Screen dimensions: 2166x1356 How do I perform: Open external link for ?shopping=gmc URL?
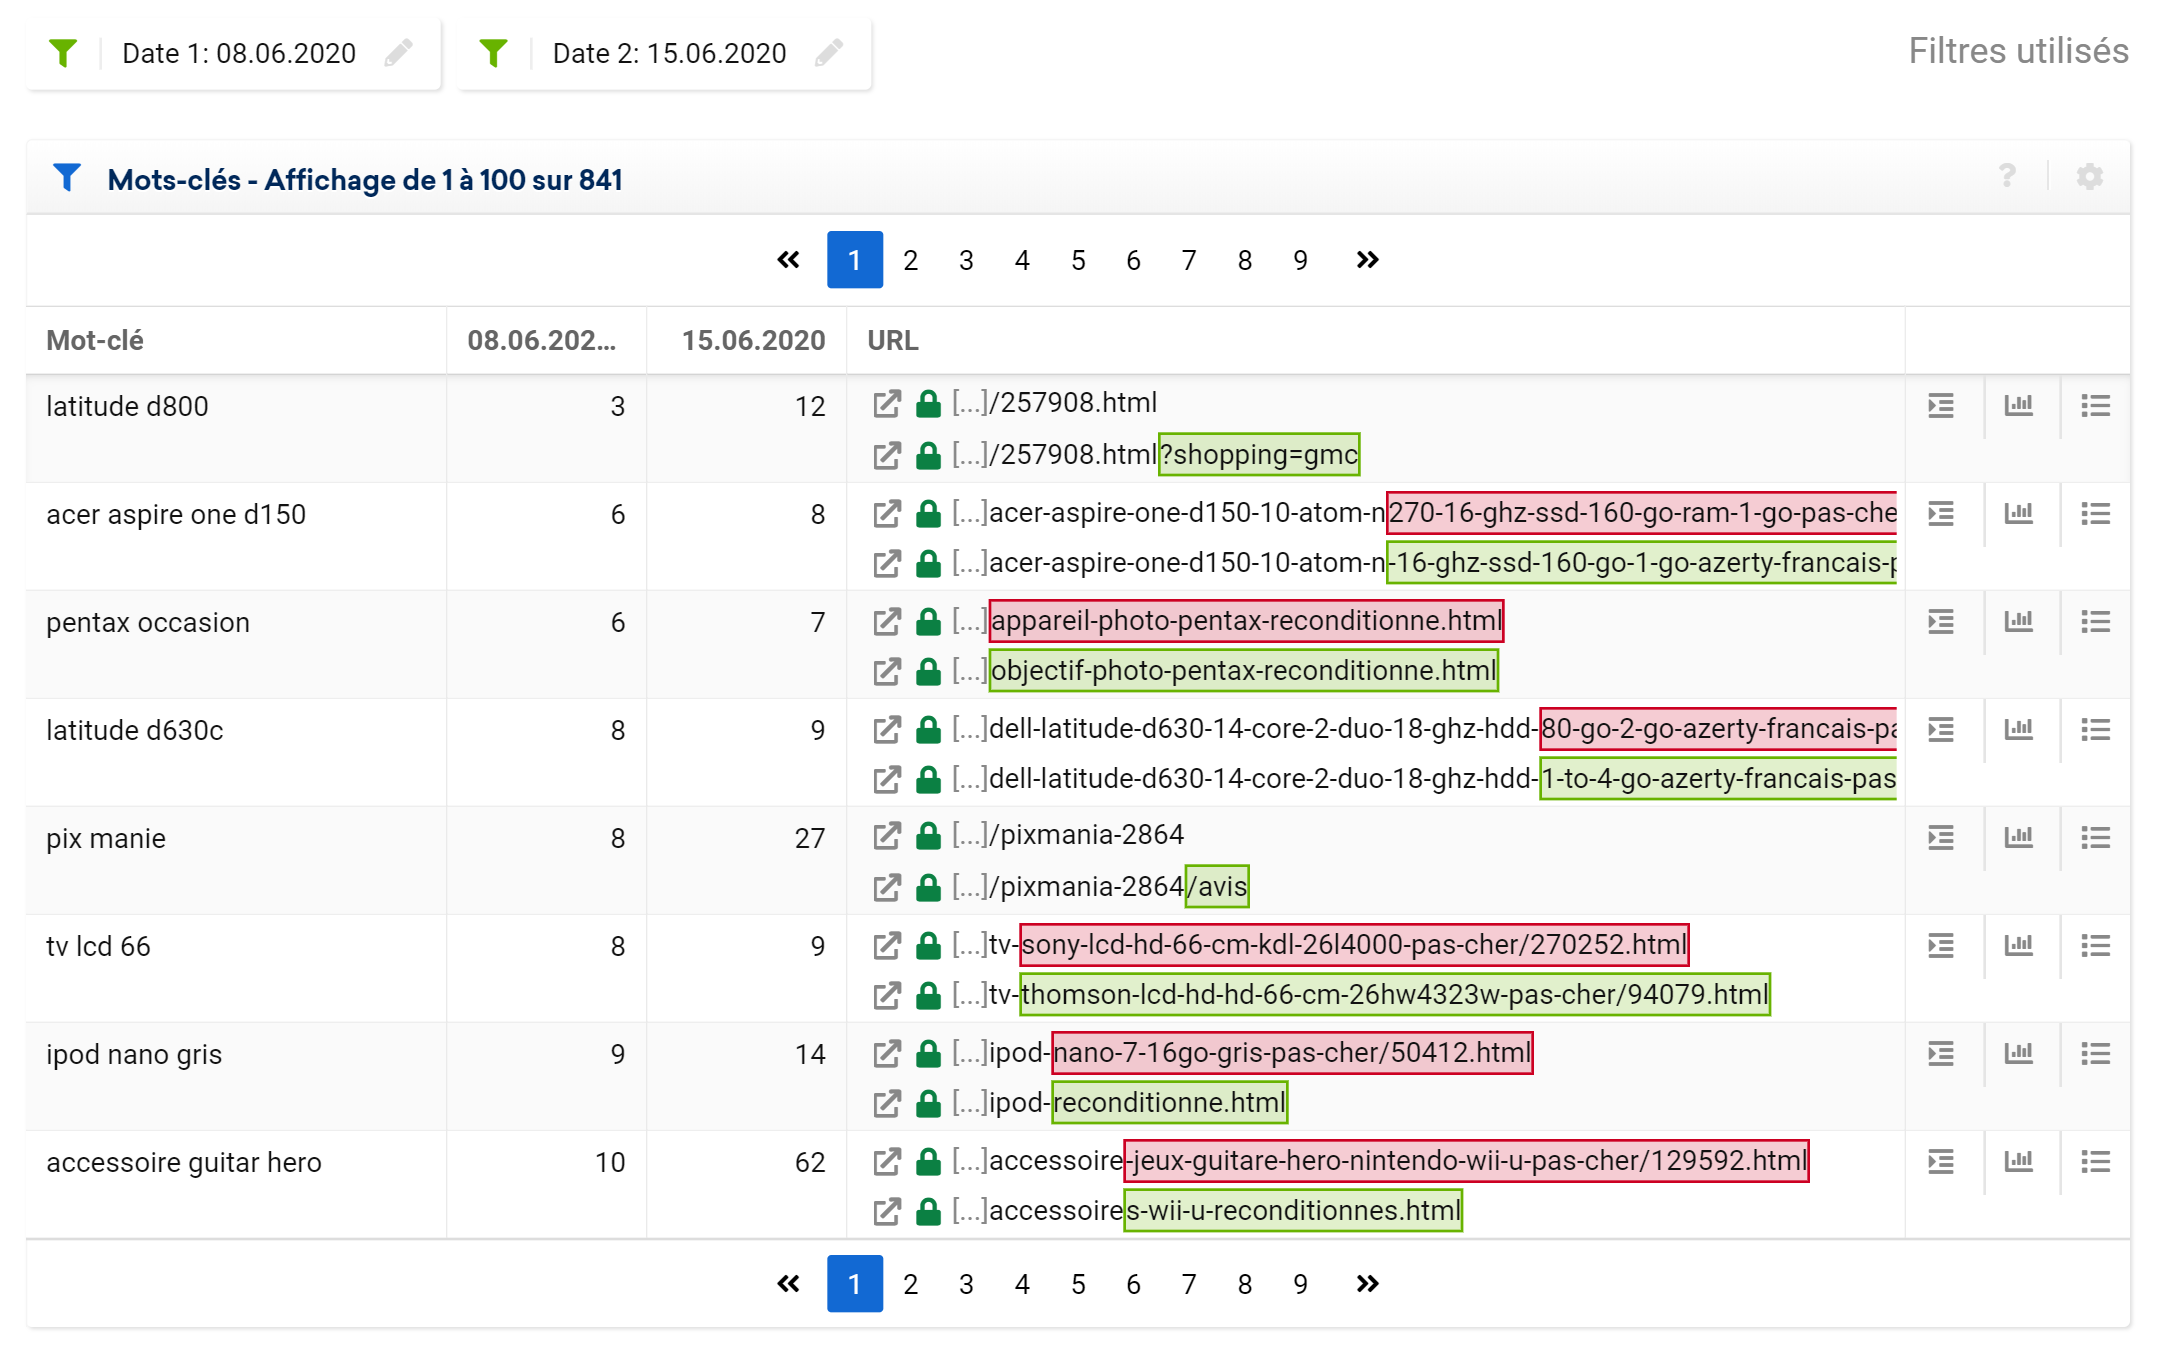tap(886, 456)
